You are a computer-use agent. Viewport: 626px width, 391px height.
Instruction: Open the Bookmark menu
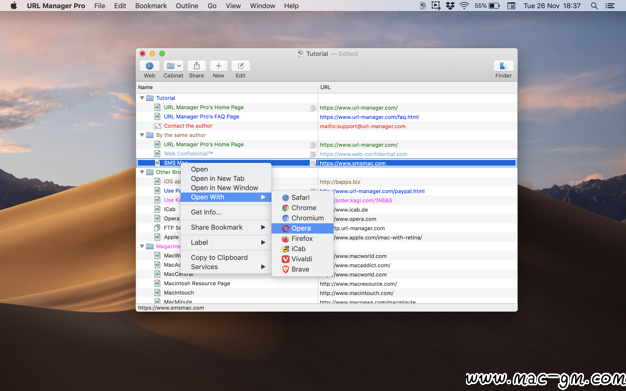coord(151,6)
